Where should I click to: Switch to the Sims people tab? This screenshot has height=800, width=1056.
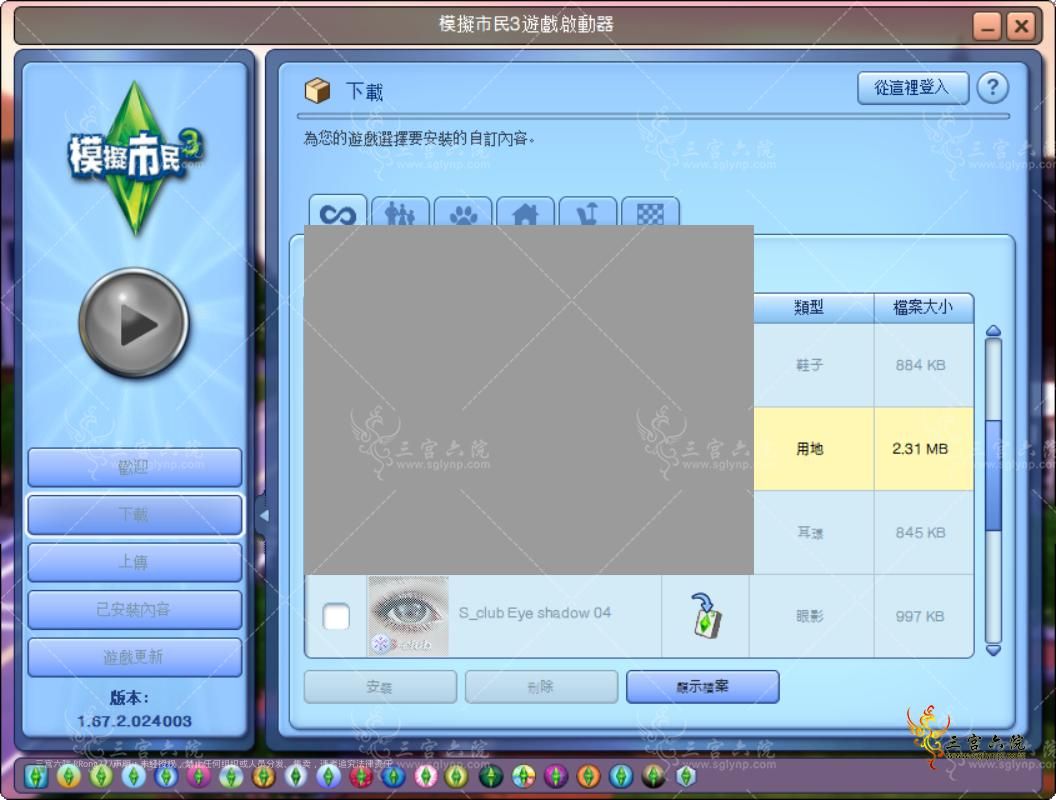point(400,212)
